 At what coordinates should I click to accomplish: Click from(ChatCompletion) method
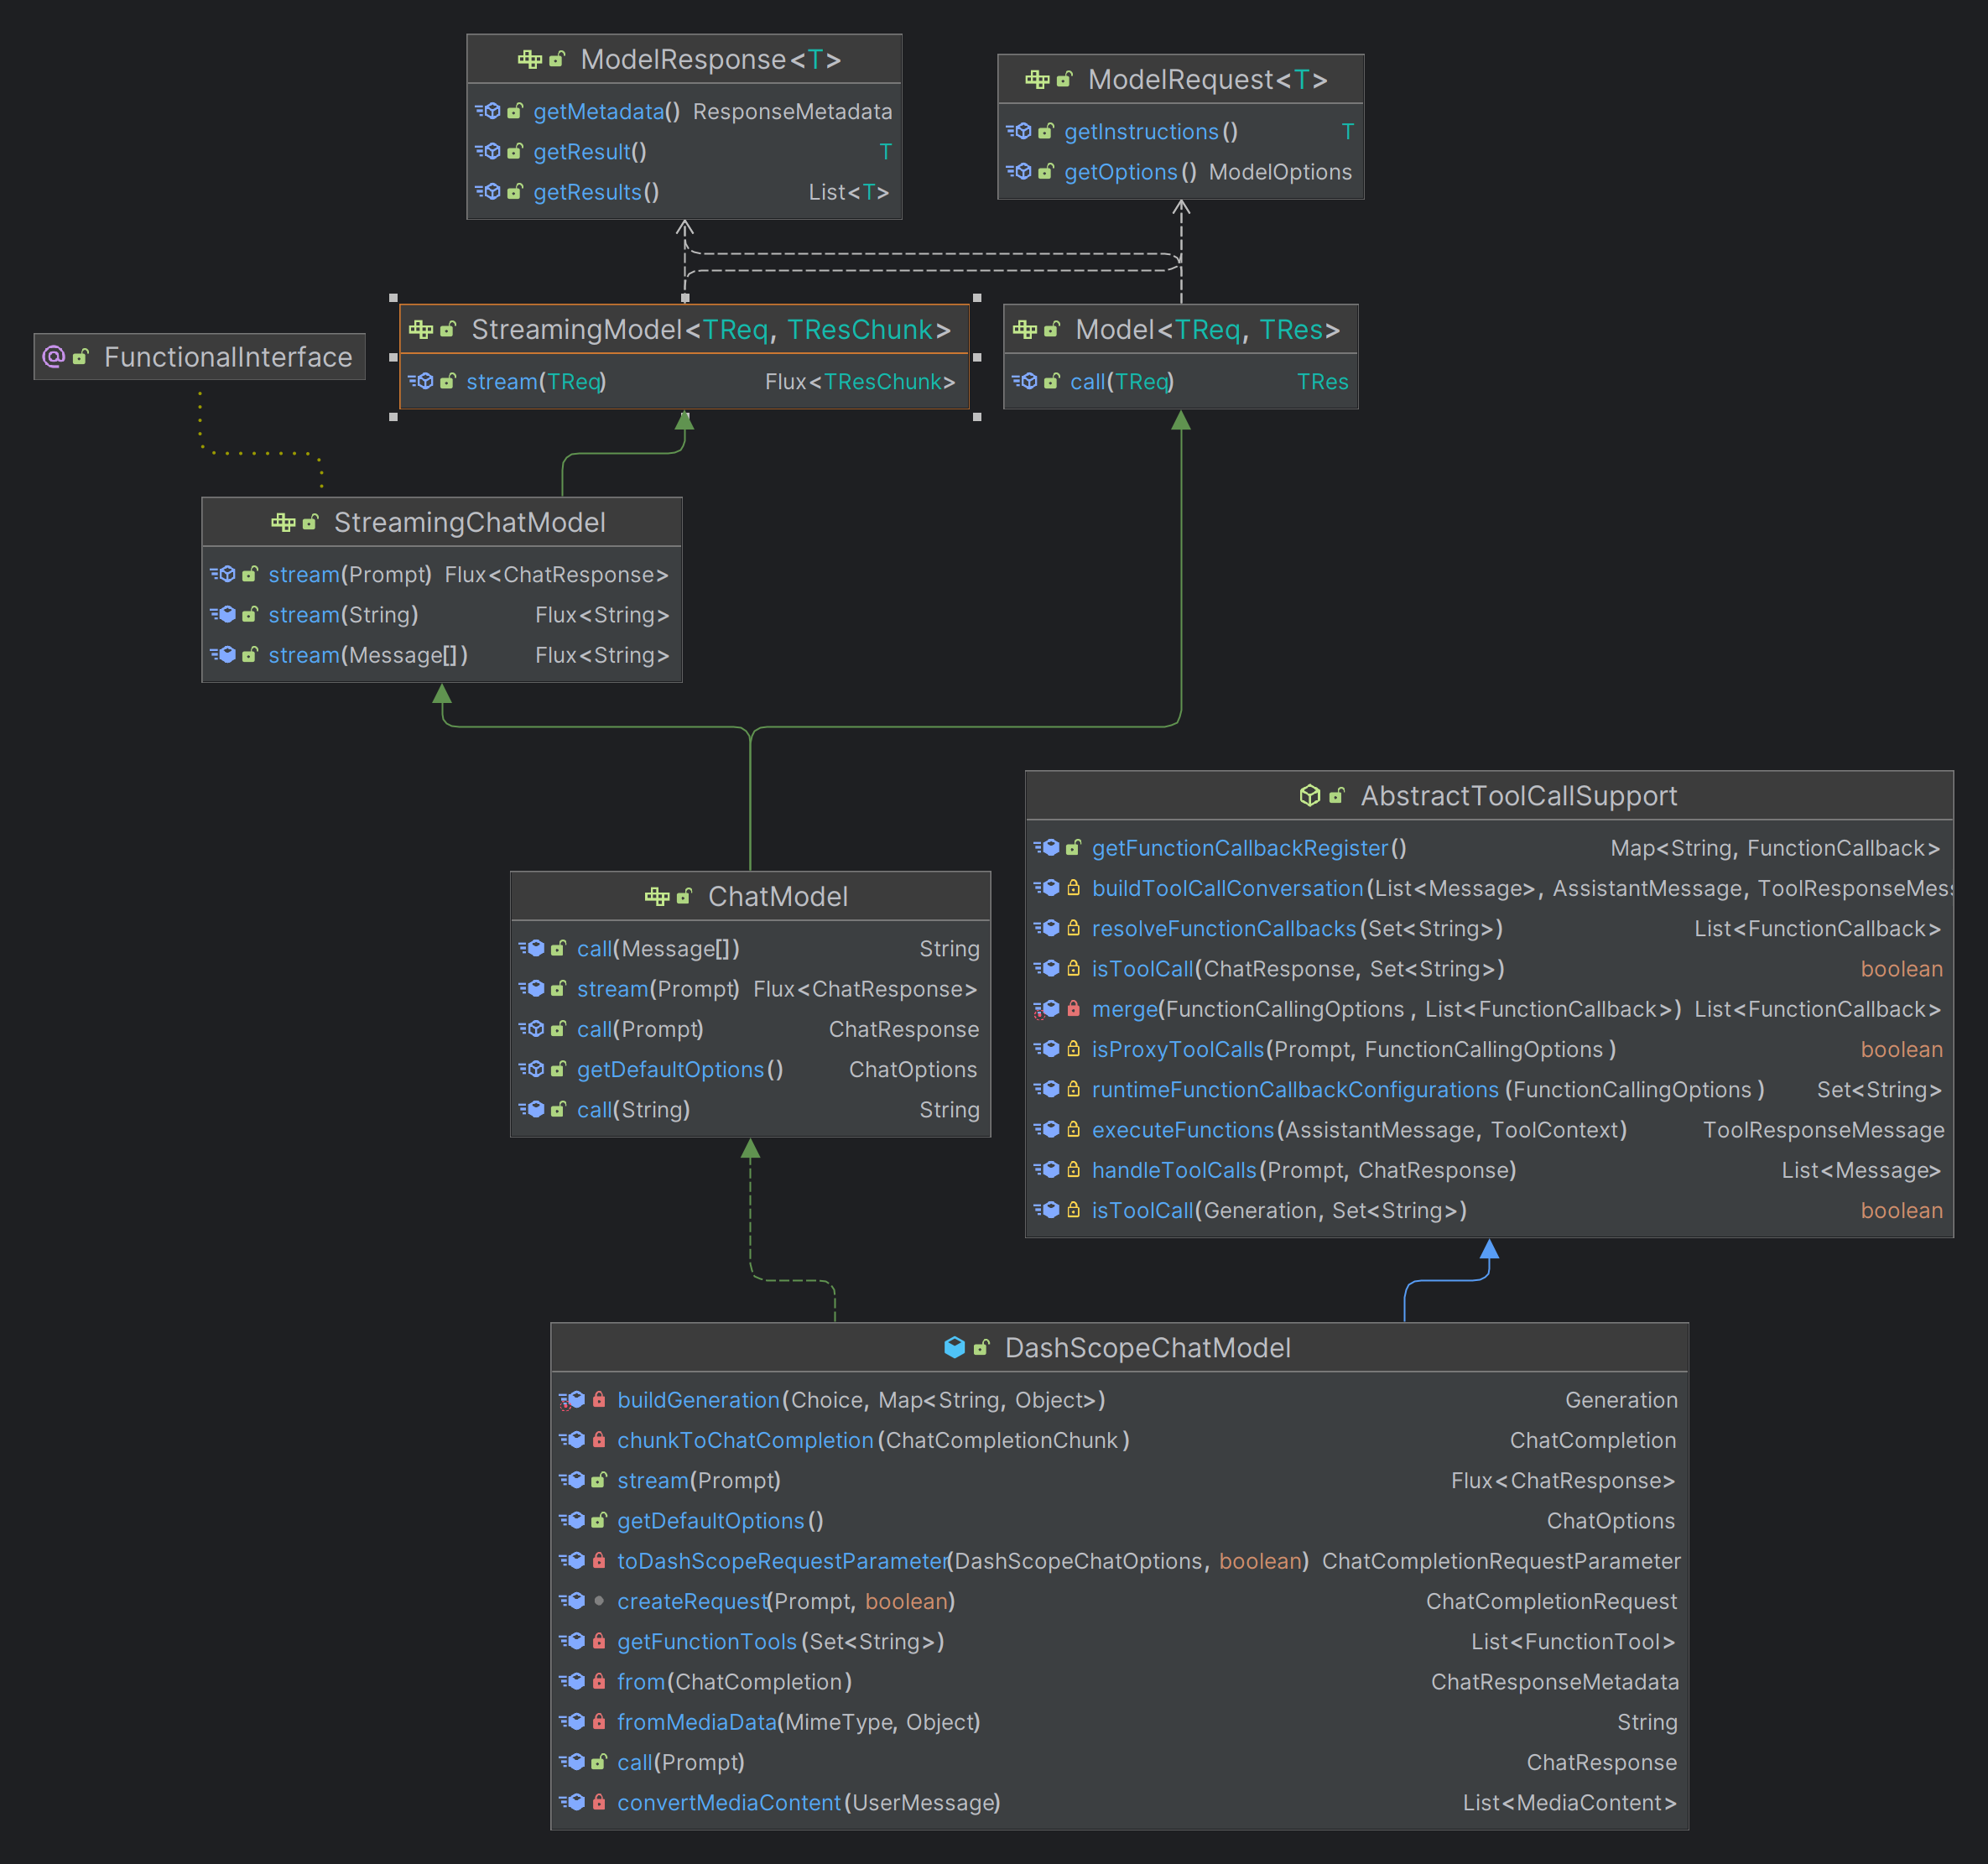click(x=735, y=1682)
